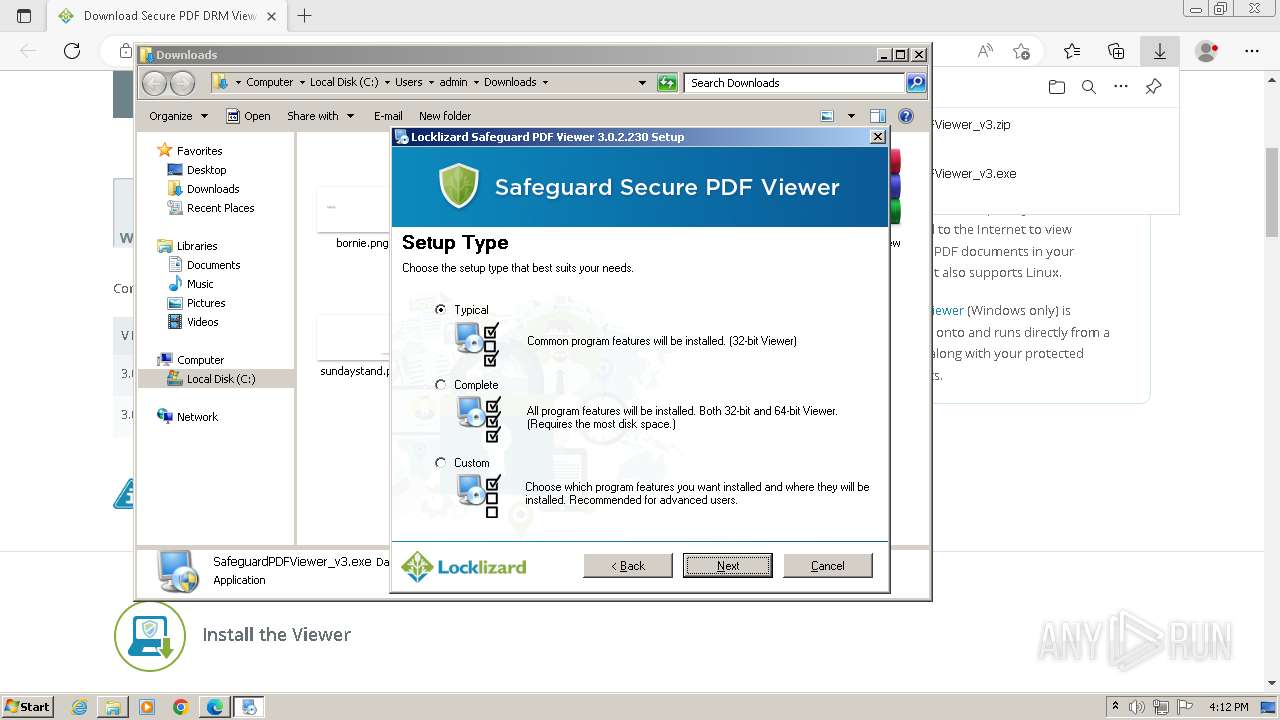Click the Edge Downloads arrow icon
The height and width of the screenshot is (720, 1280).
click(1160, 51)
